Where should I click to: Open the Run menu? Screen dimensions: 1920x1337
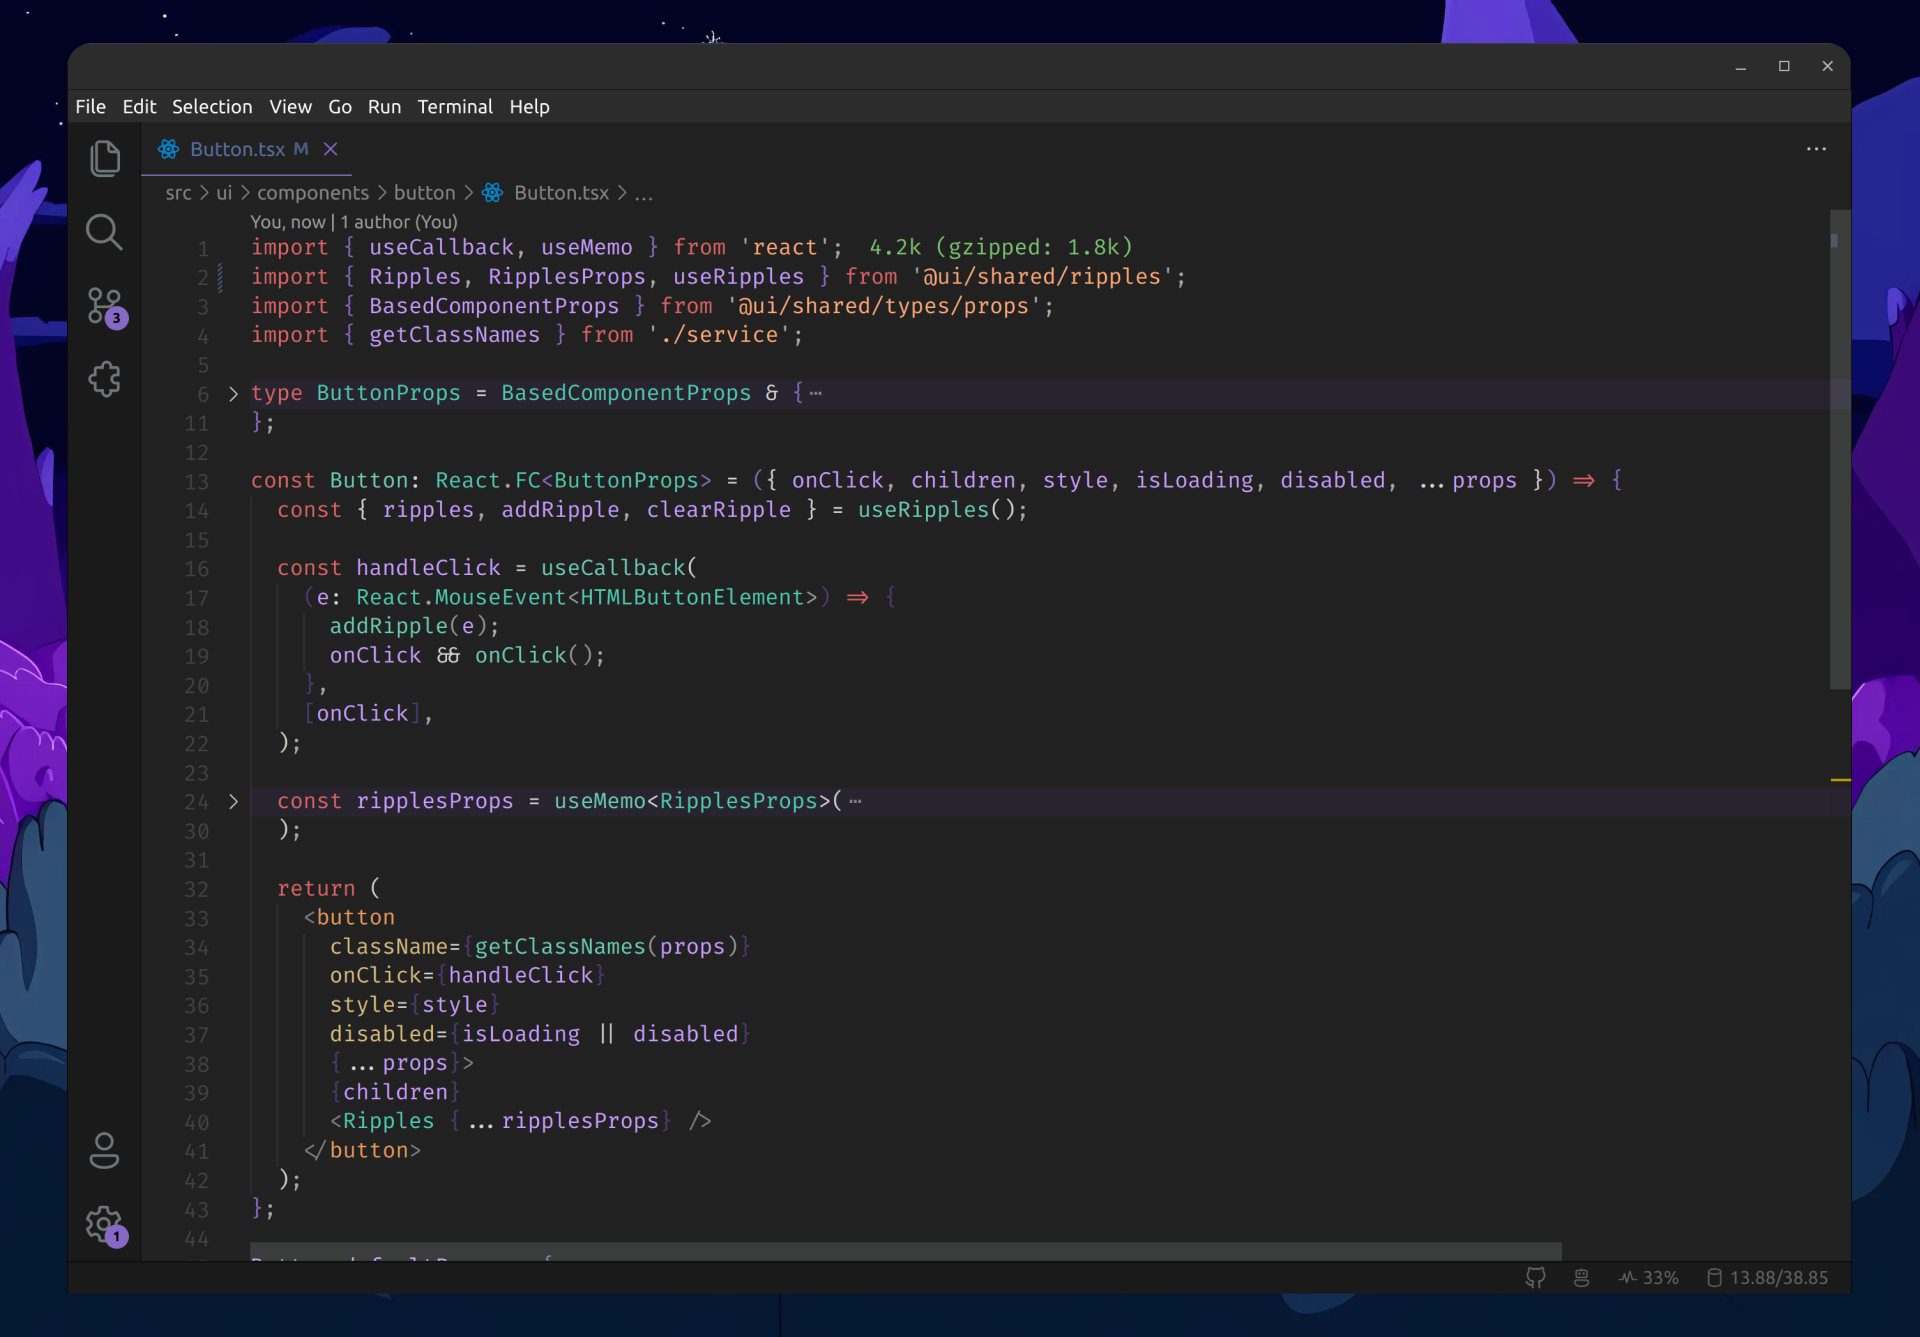point(384,106)
